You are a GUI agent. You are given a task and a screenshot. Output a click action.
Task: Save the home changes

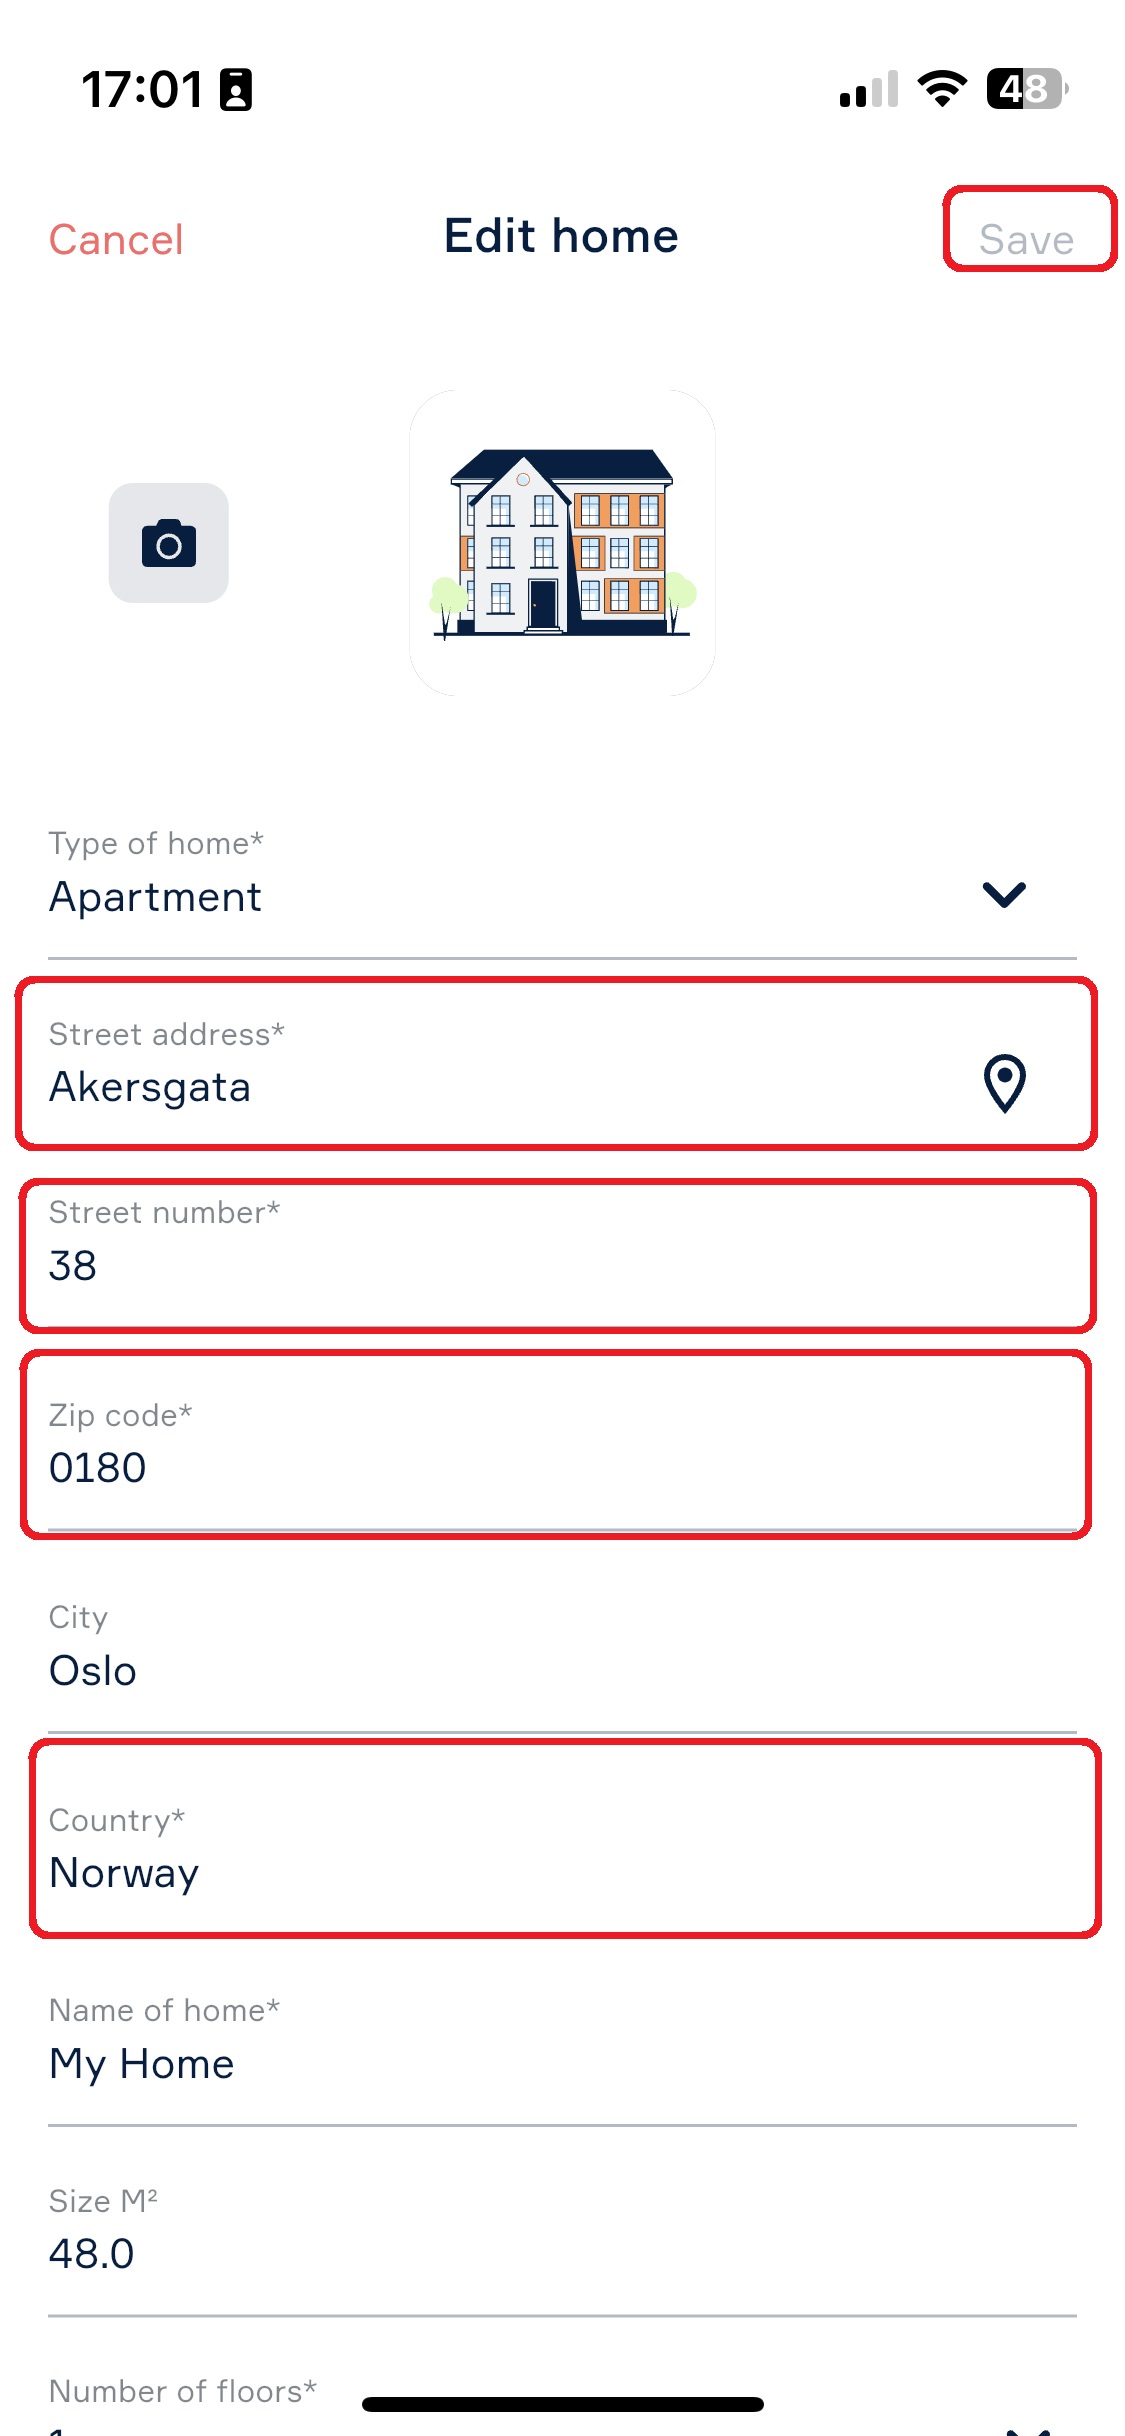point(1027,240)
